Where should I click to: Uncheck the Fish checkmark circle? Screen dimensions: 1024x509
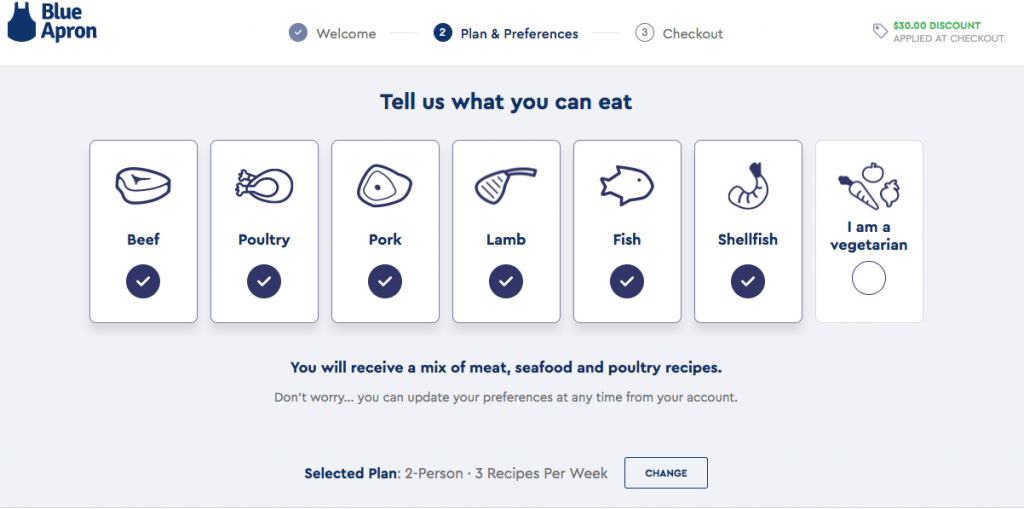coord(627,281)
